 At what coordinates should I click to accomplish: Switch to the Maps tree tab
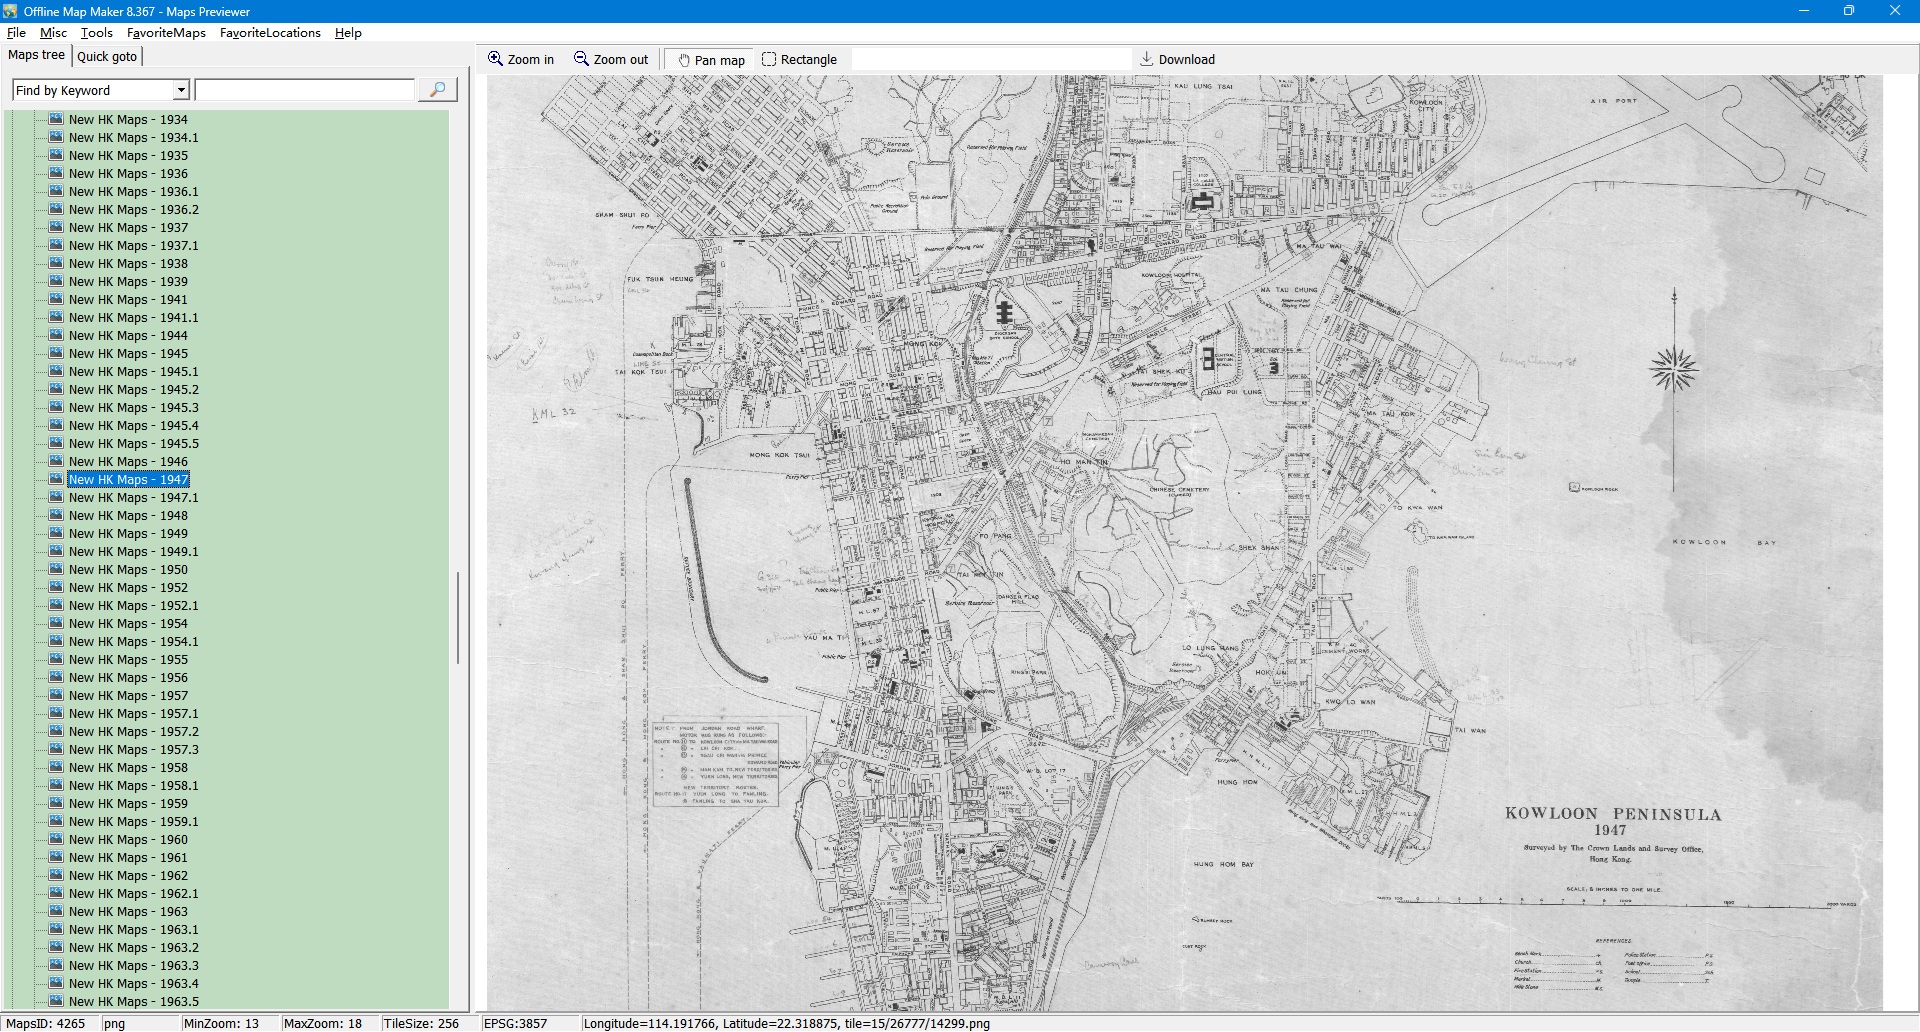pos(36,55)
